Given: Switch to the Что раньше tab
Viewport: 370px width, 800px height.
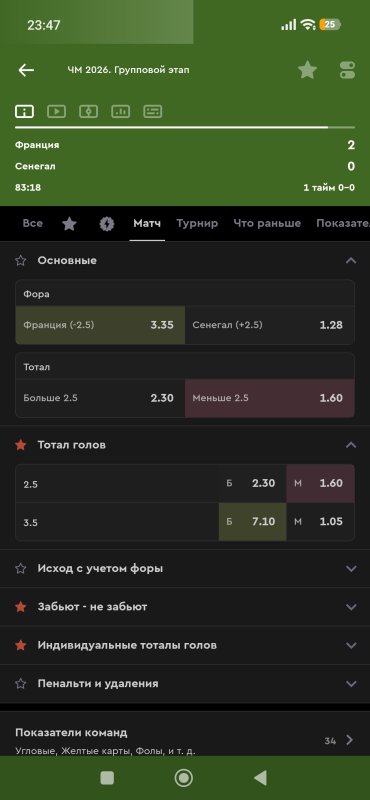Looking at the screenshot, I should tap(267, 223).
